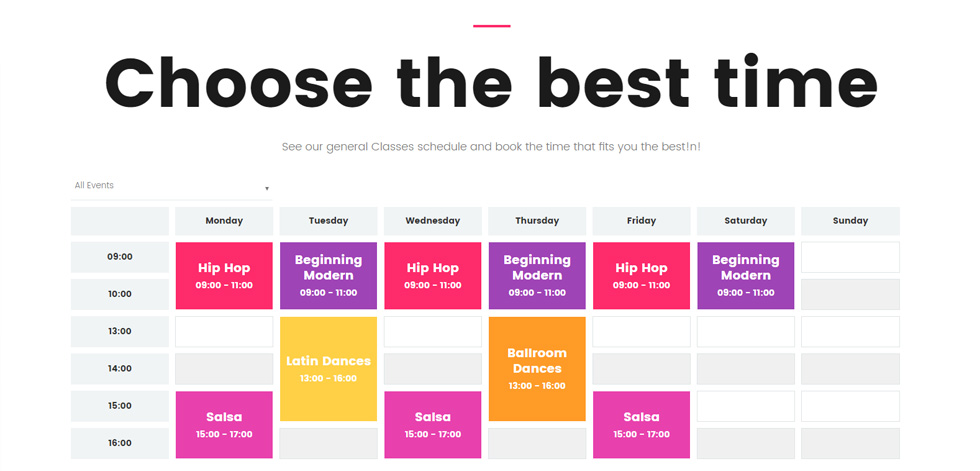
Task: Open Wednesday Hip Hop 09:00 class
Action: (432, 275)
